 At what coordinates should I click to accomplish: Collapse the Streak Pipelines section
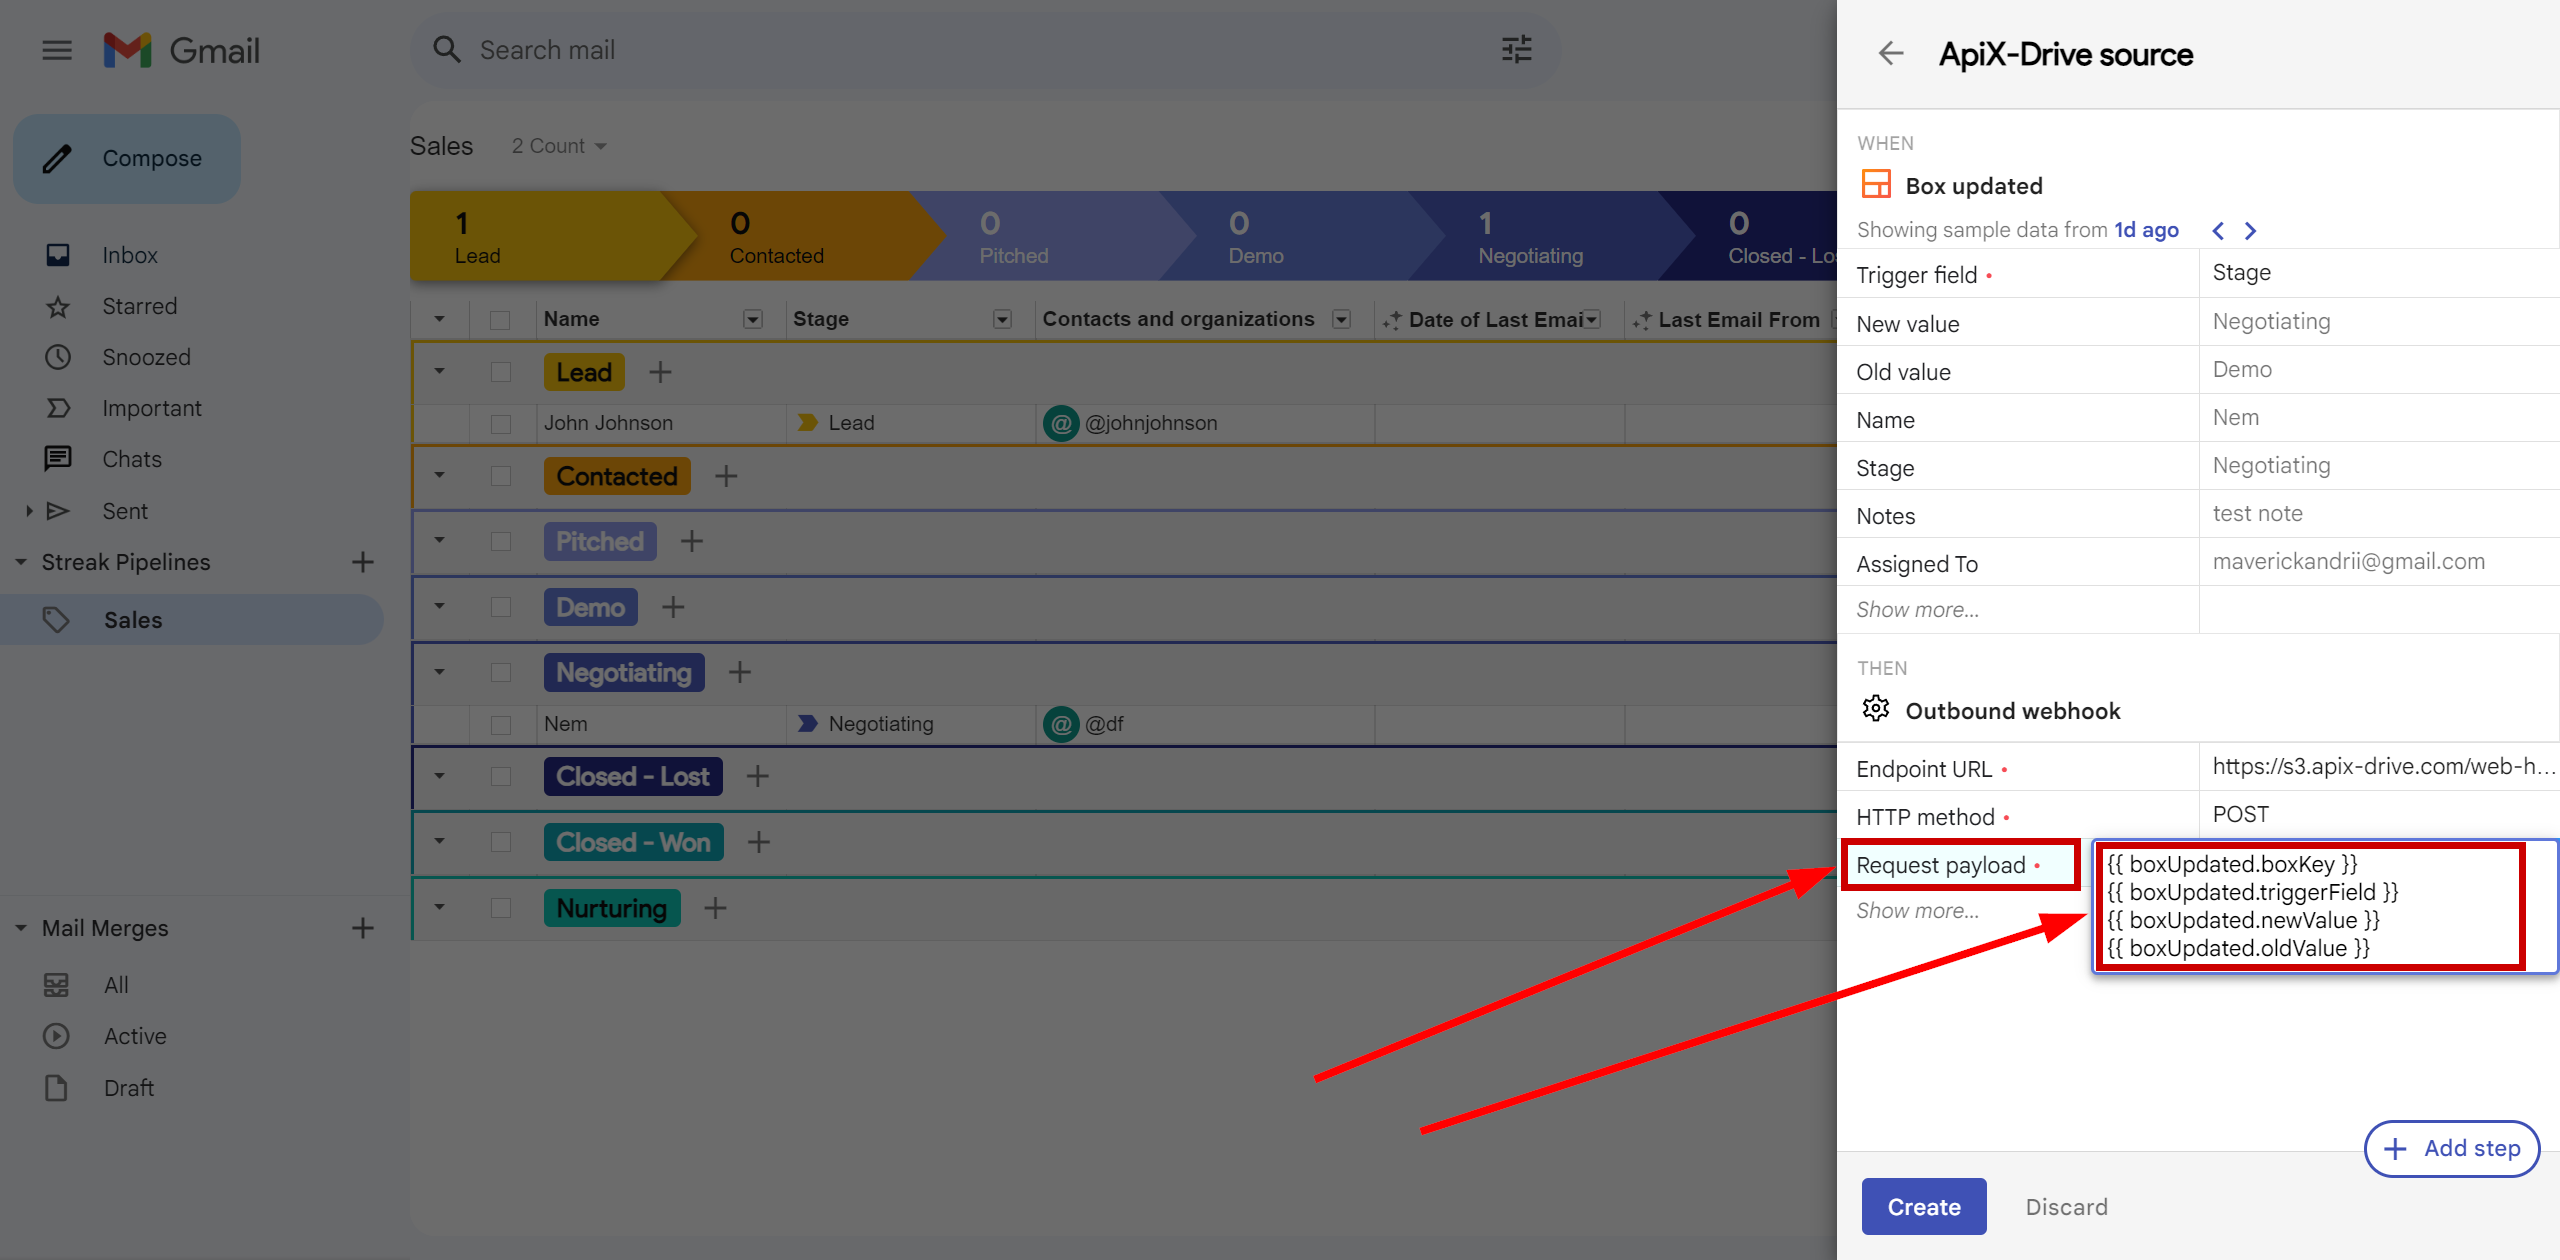[x=20, y=562]
